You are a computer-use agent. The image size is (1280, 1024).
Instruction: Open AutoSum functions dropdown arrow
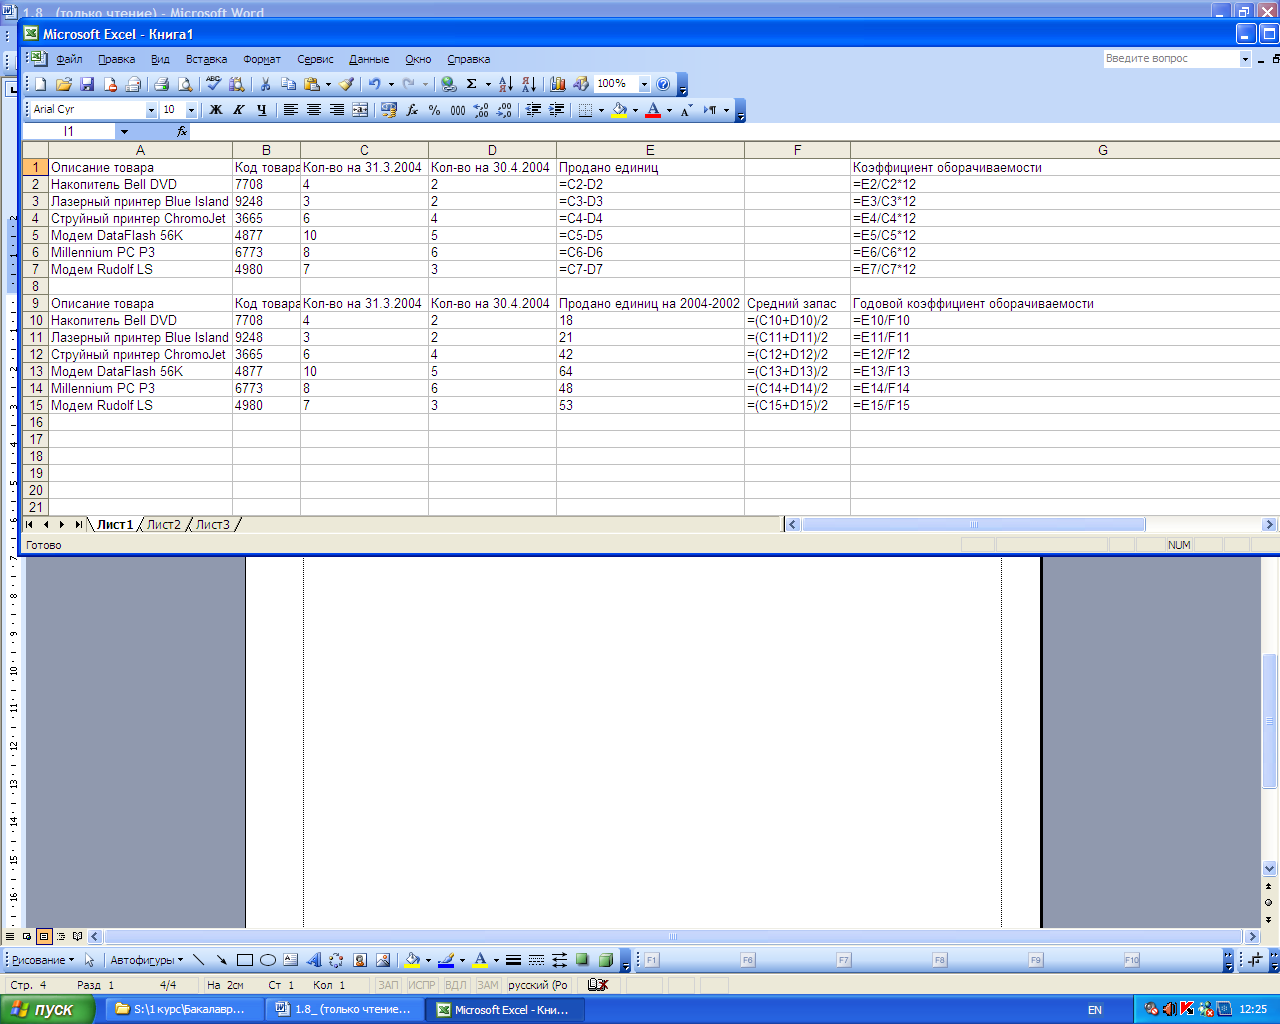click(x=488, y=84)
